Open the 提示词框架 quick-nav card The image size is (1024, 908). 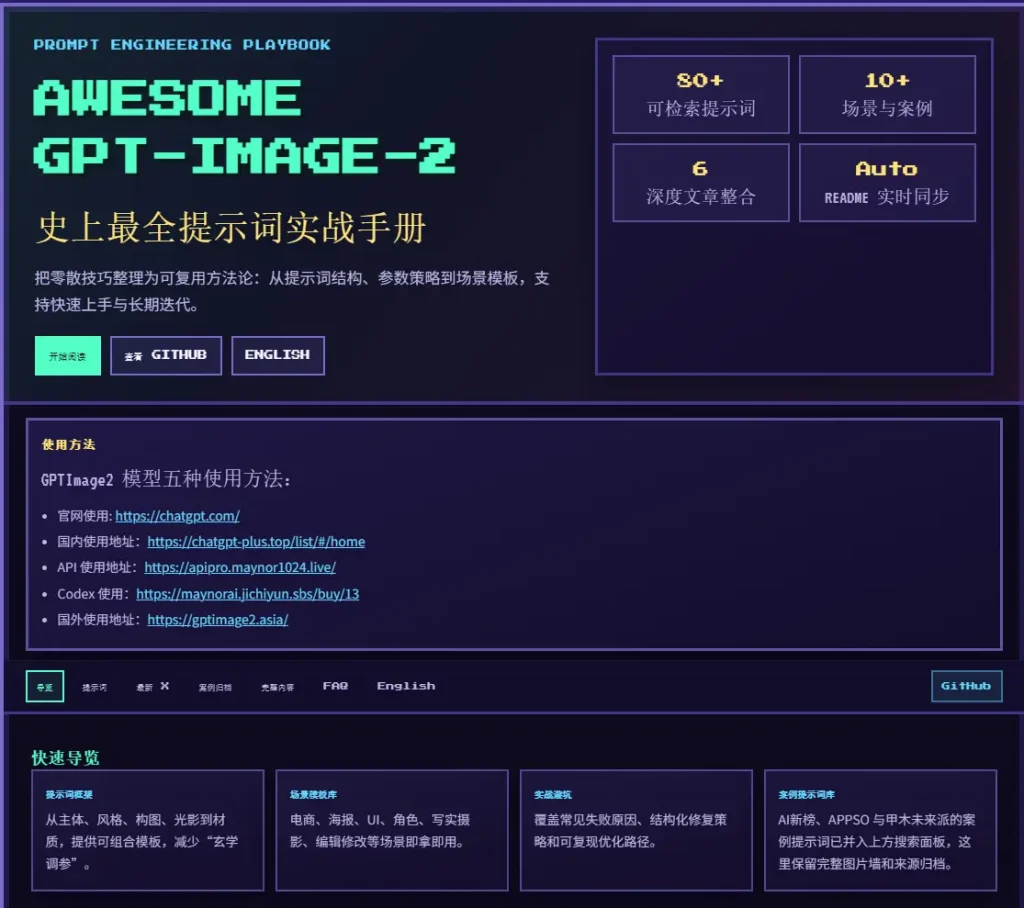(148, 830)
